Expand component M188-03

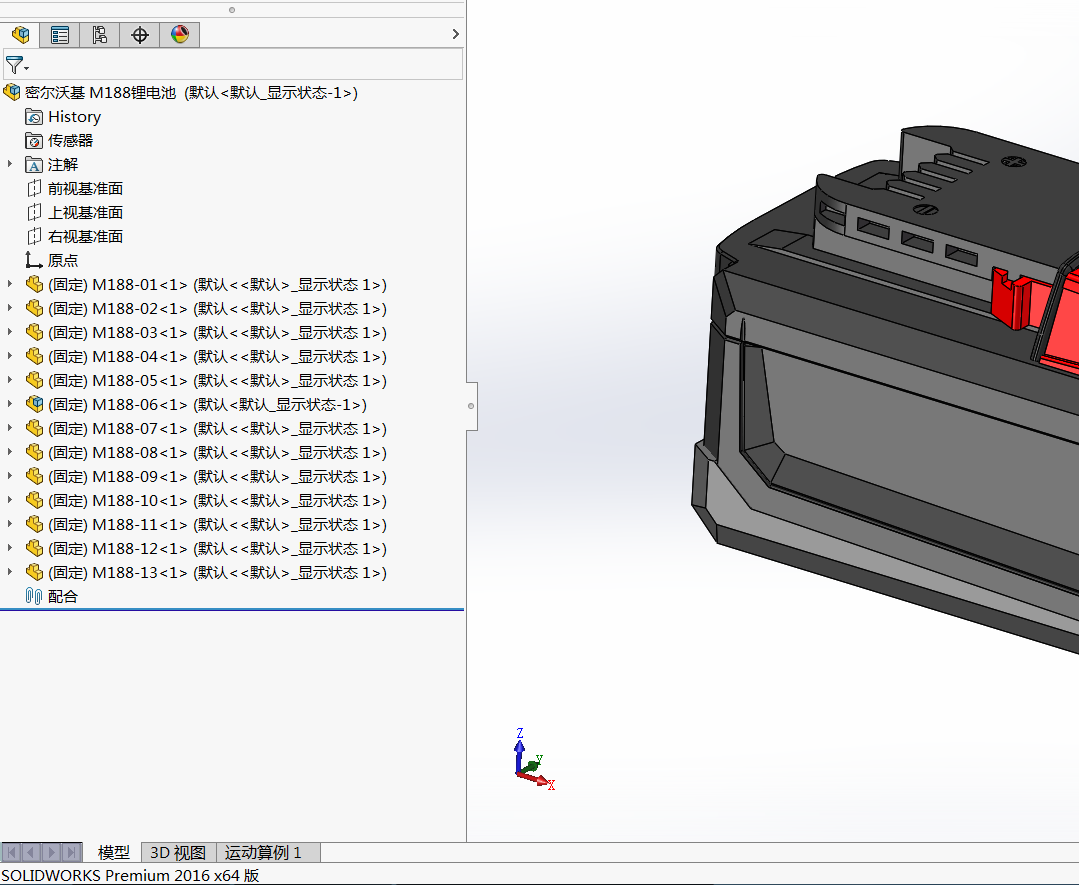click(x=10, y=332)
